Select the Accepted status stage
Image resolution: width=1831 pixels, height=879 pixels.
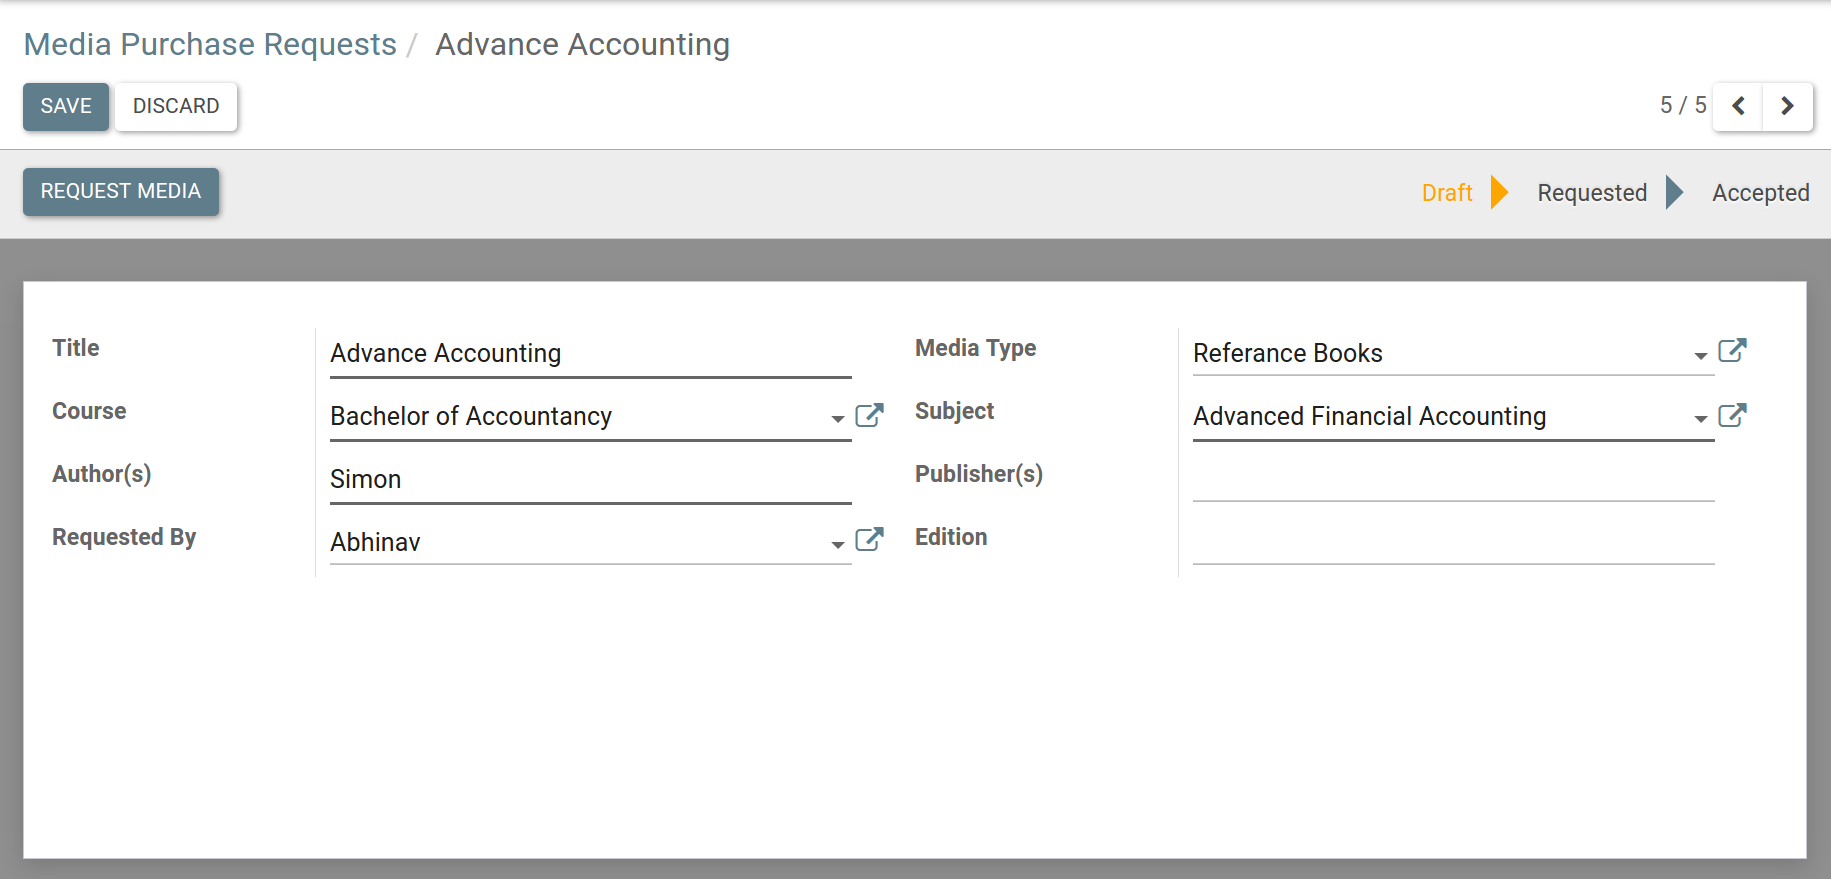[1760, 193]
